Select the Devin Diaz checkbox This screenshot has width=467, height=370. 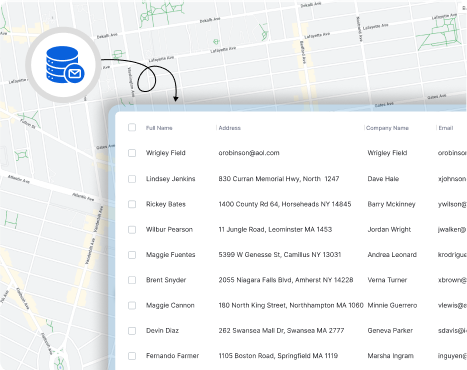point(132,331)
